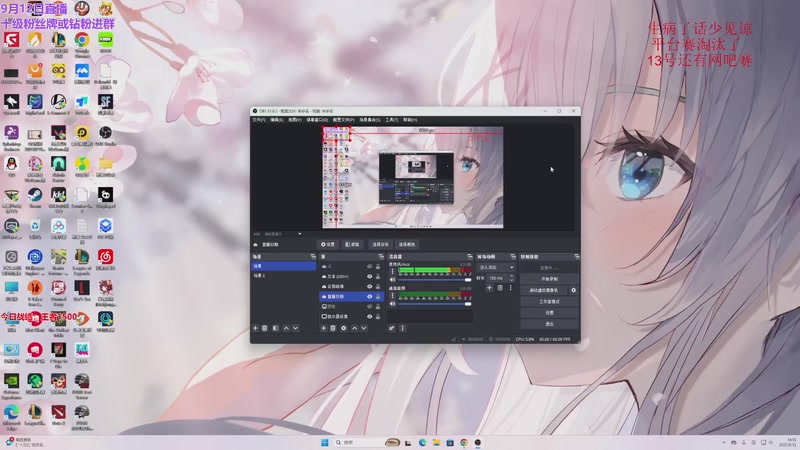
Task: Pop out the Scenes dock panel
Action: coord(313,257)
